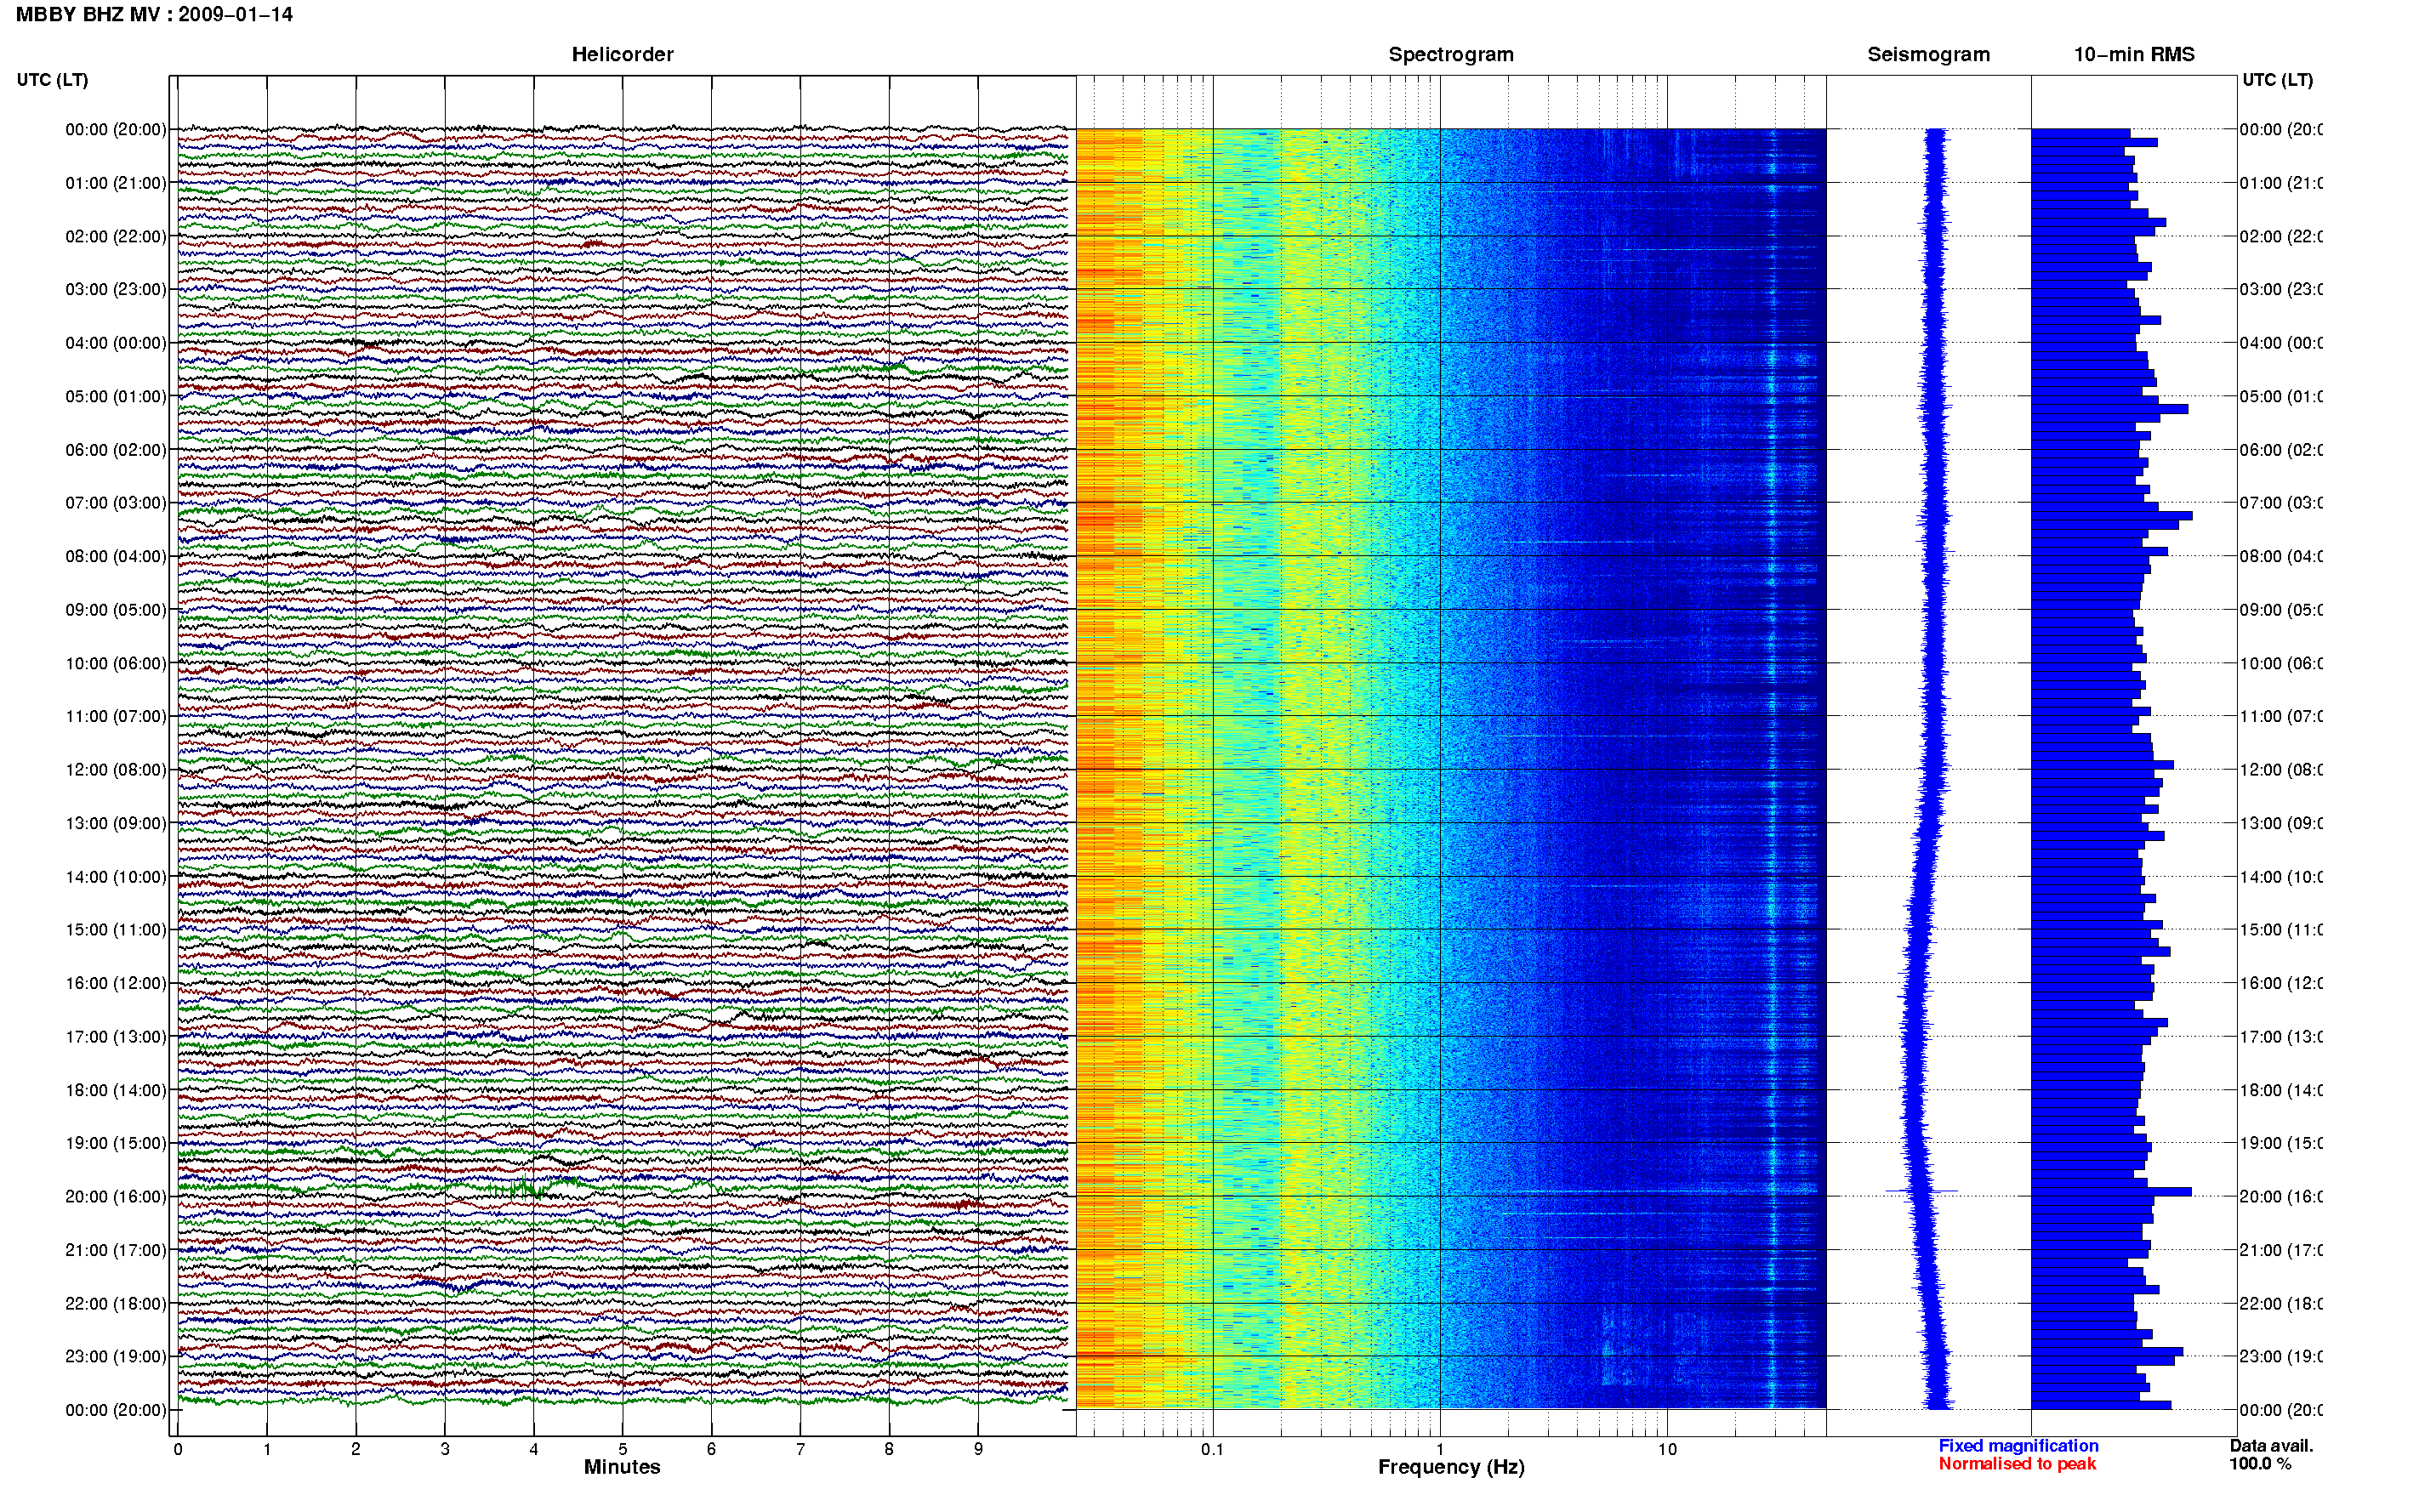The image size is (2419, 1512).
Task: Click the '10' frequency tick label
Action: tap(1667, 1449)
